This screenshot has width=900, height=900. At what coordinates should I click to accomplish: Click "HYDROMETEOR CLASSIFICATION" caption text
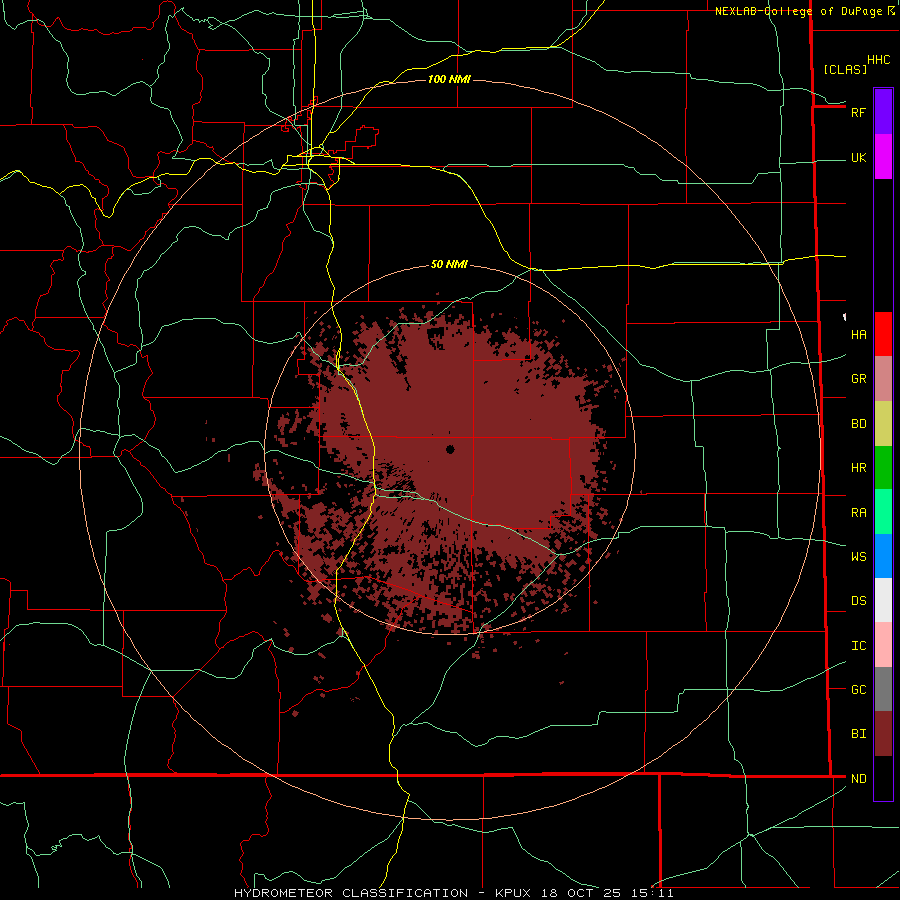click(x=351, y=893)
